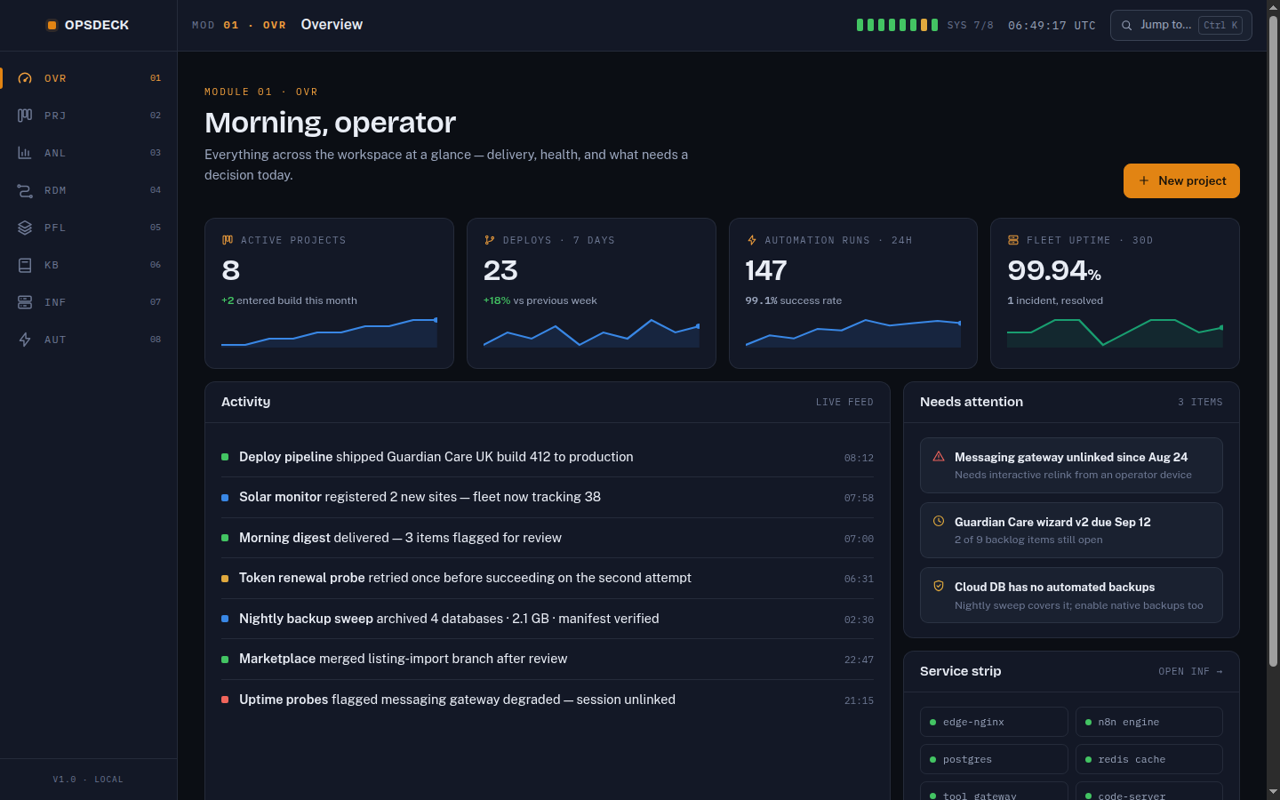Click the 3 ITEMS count label
This screenshot has height=800, width=1280.
pos(1200,402)
